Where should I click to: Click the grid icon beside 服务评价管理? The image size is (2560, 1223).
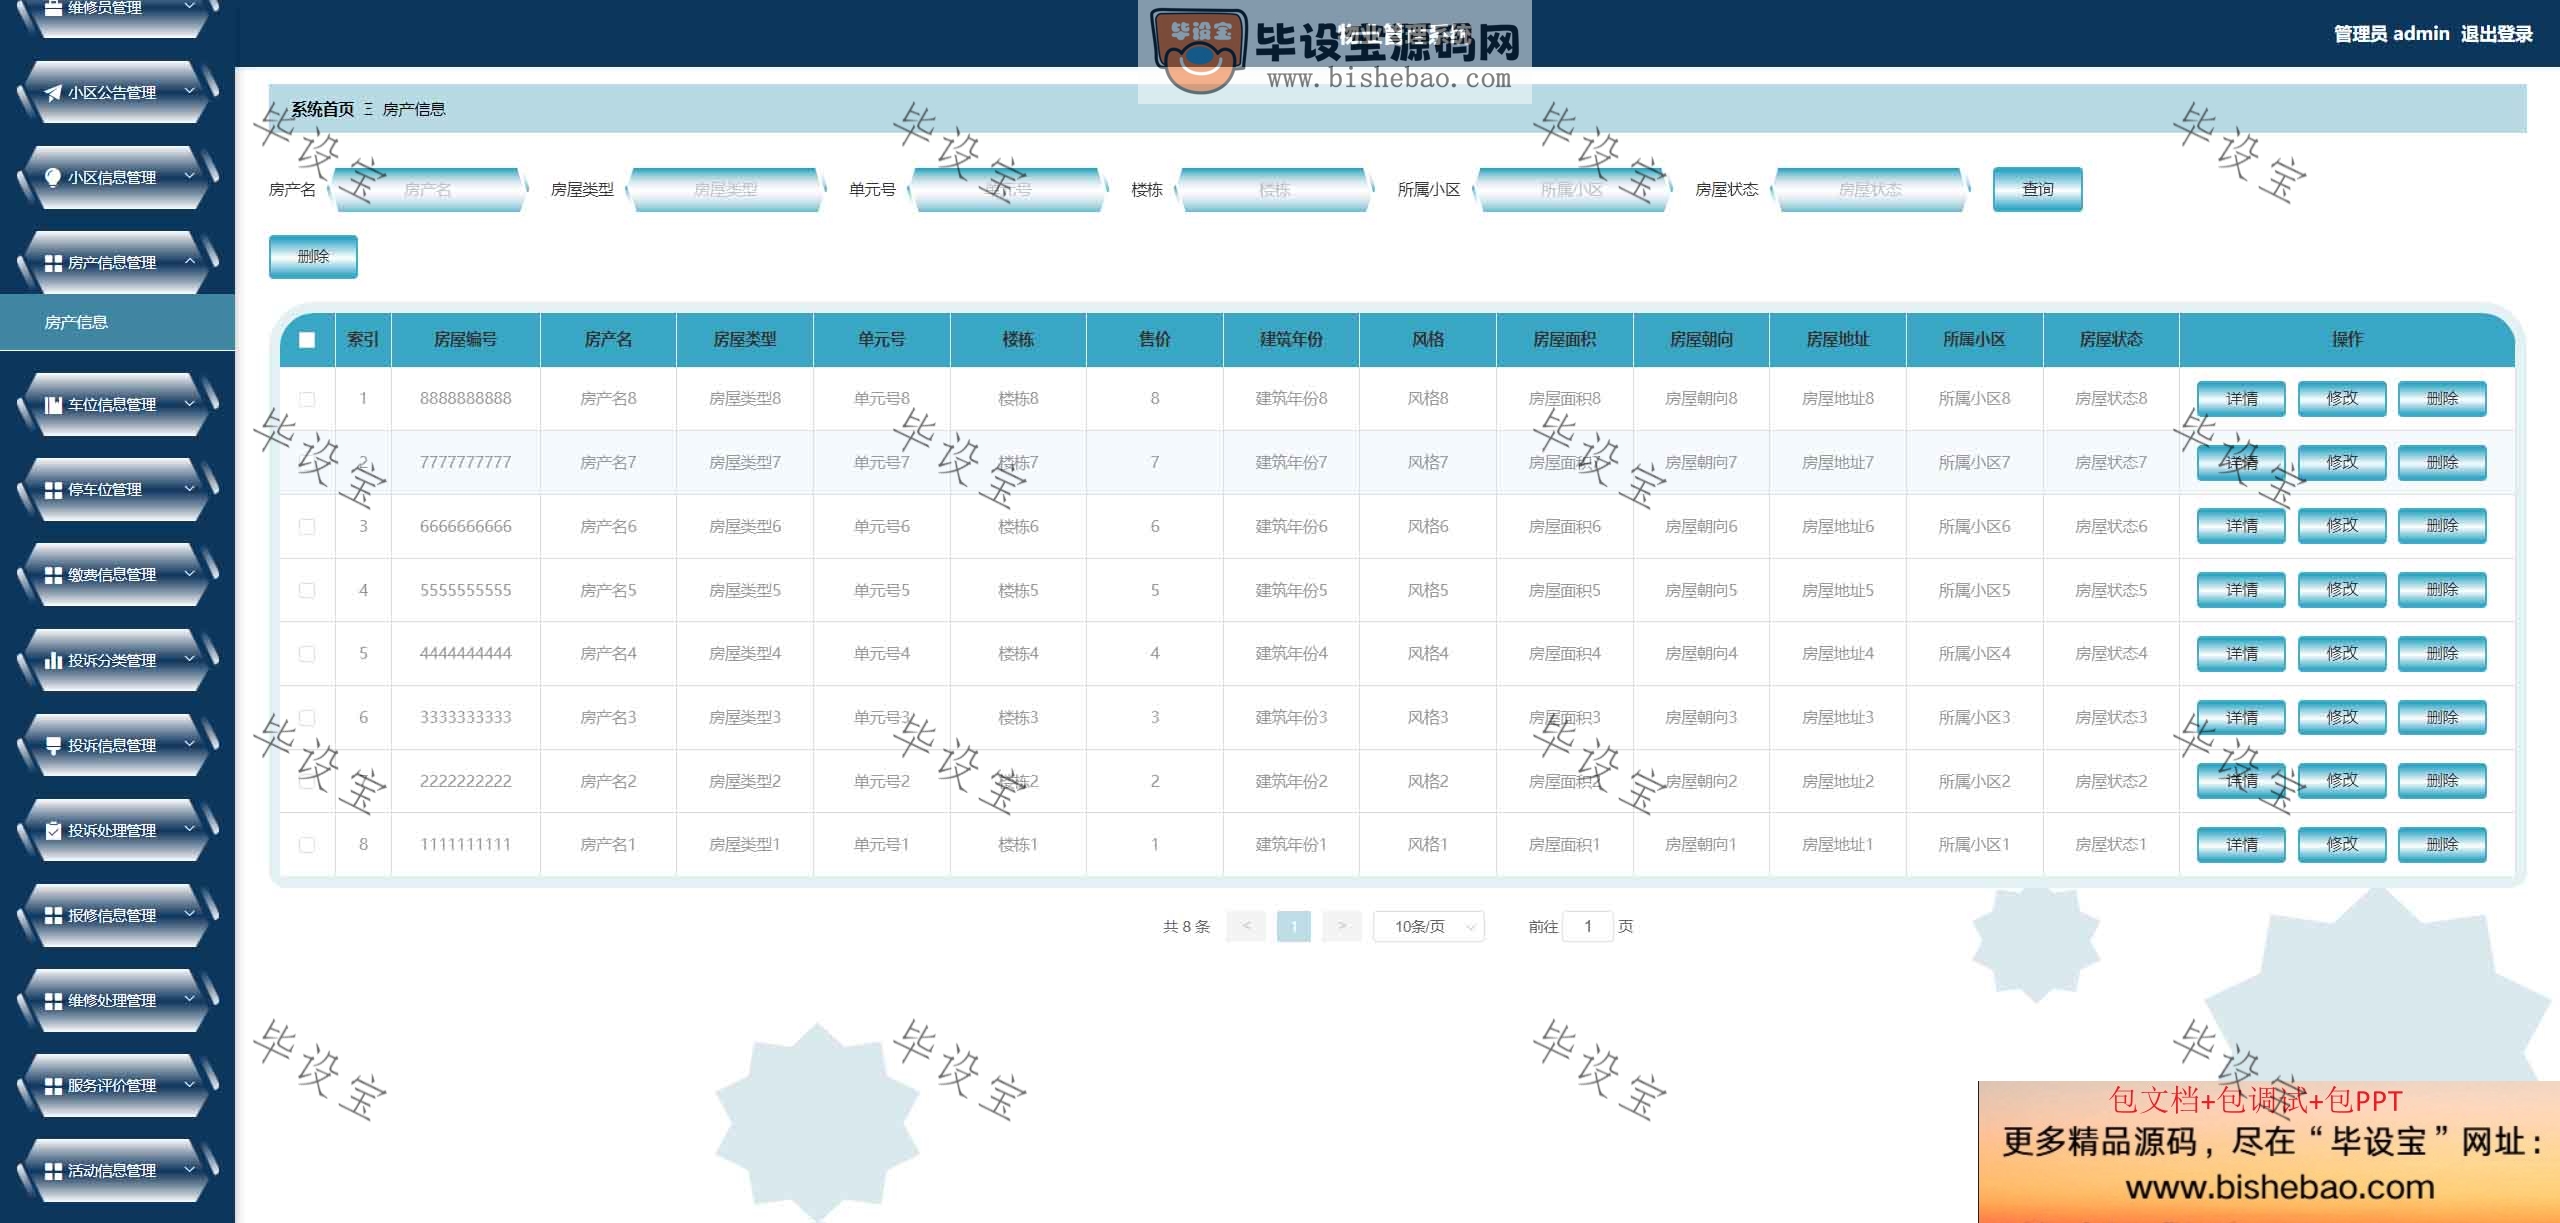[53, 1085]
